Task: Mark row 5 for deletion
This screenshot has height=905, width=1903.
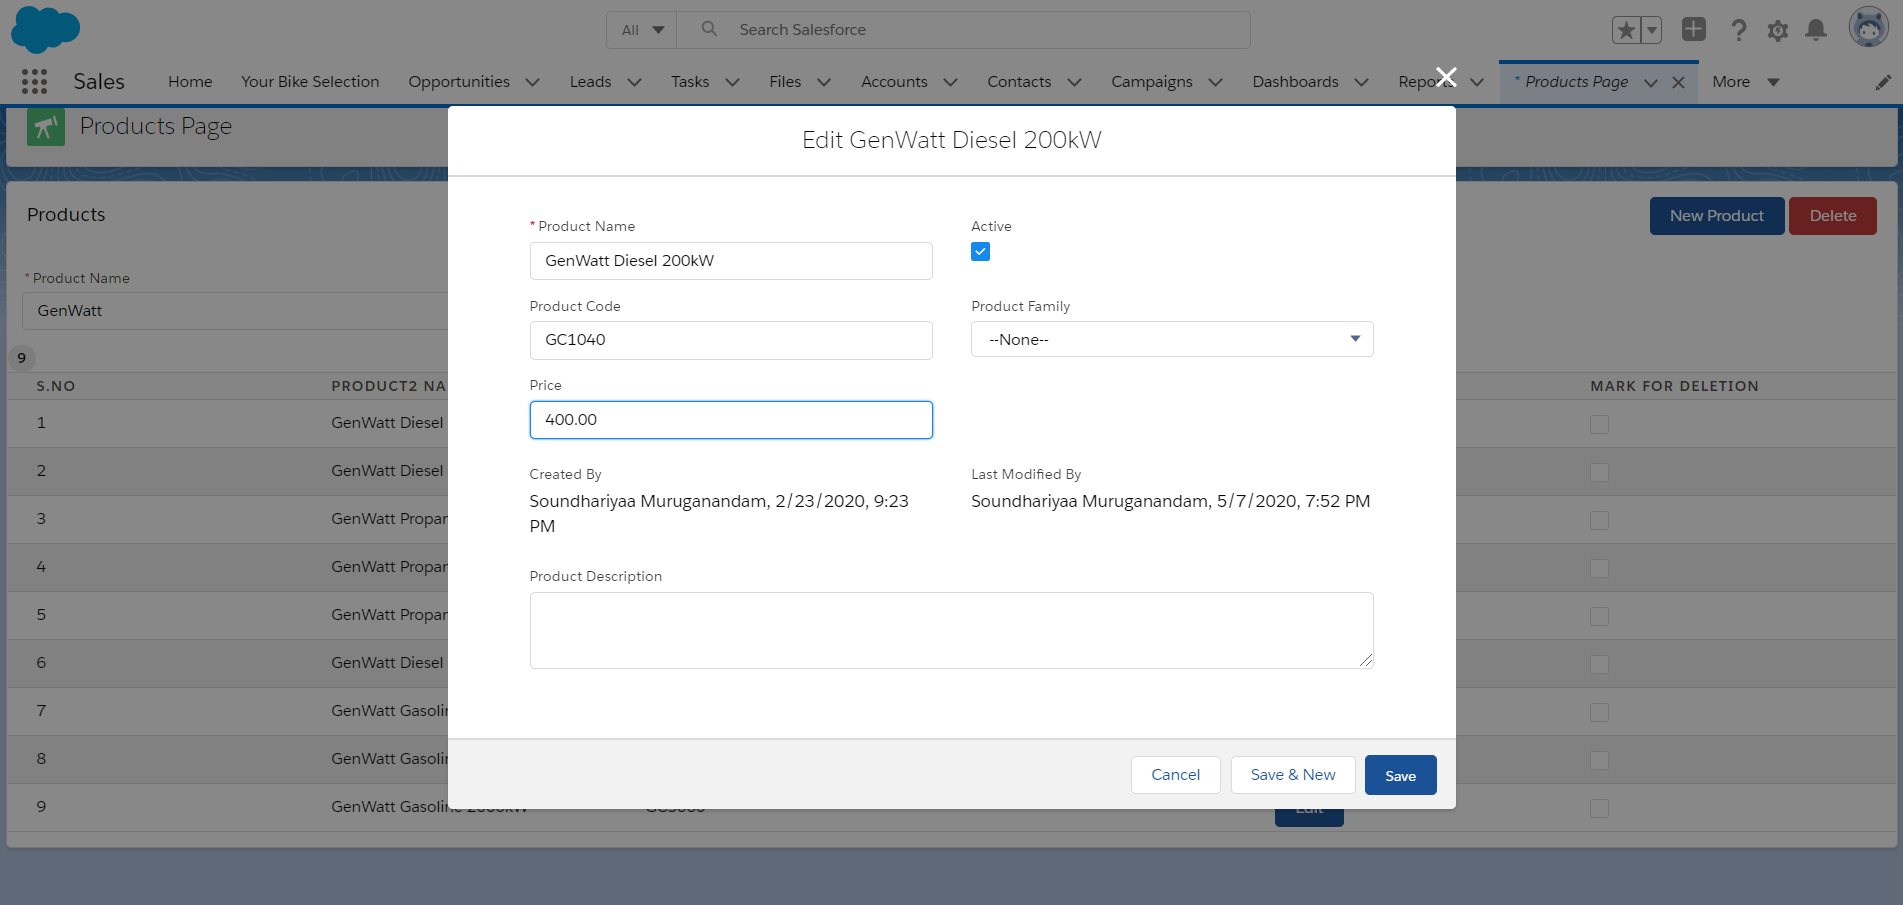Action: click(1599, 616)
